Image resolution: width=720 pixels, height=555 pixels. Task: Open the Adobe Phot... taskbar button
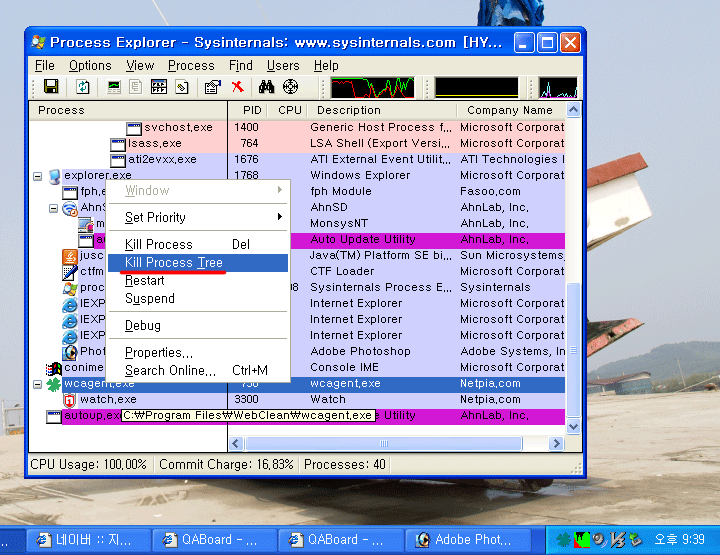468,540
